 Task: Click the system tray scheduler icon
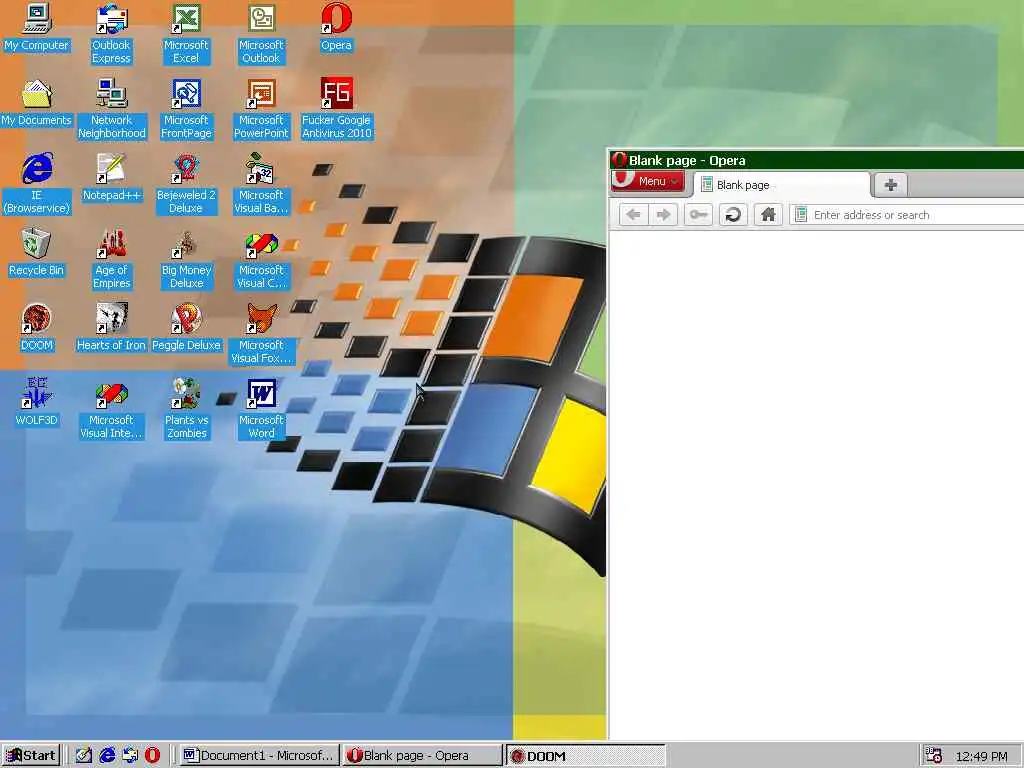[x=934, y=756]
